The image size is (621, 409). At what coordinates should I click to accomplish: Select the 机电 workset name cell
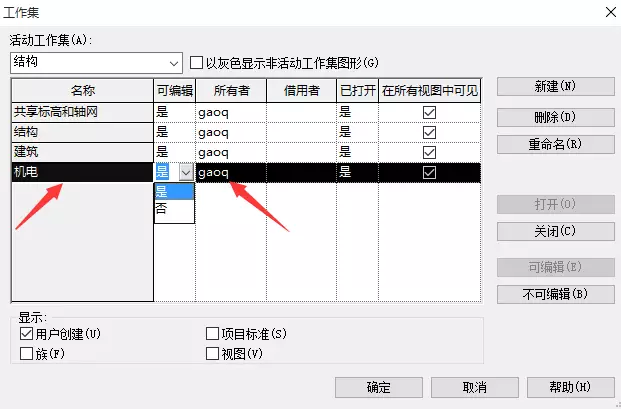pyautogui.click(x=82, y=172)
